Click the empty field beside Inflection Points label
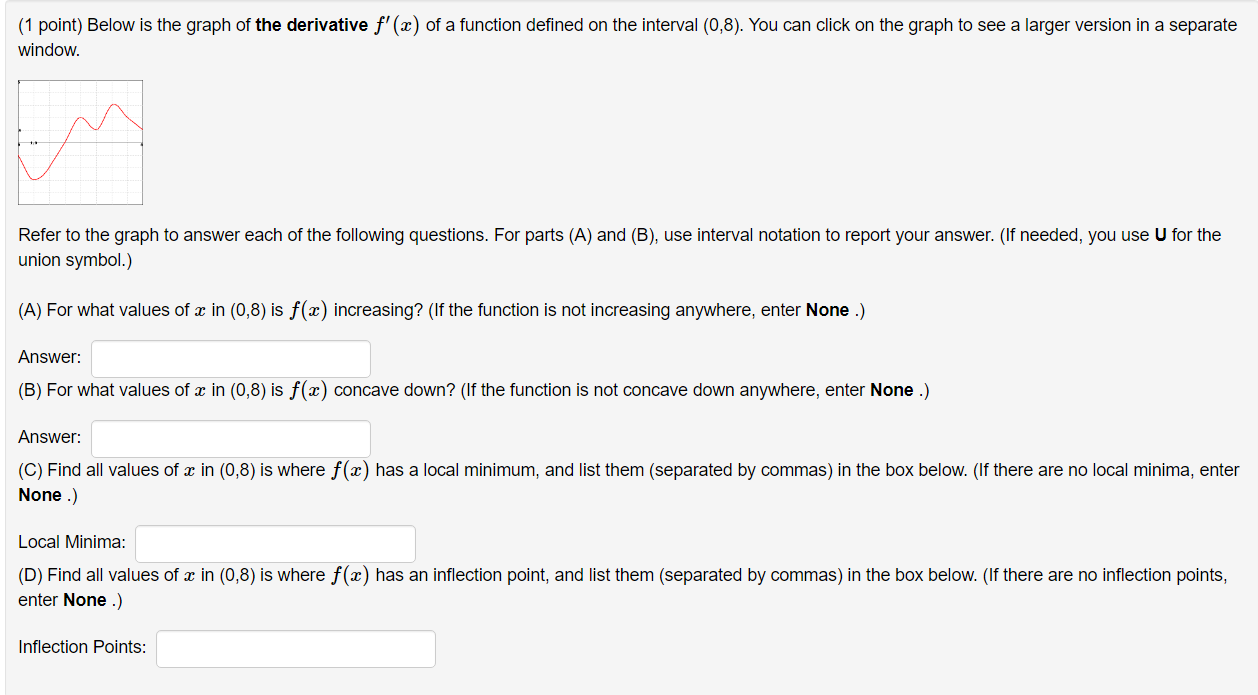The image size is (1258, 695). [x=295, y=648]
